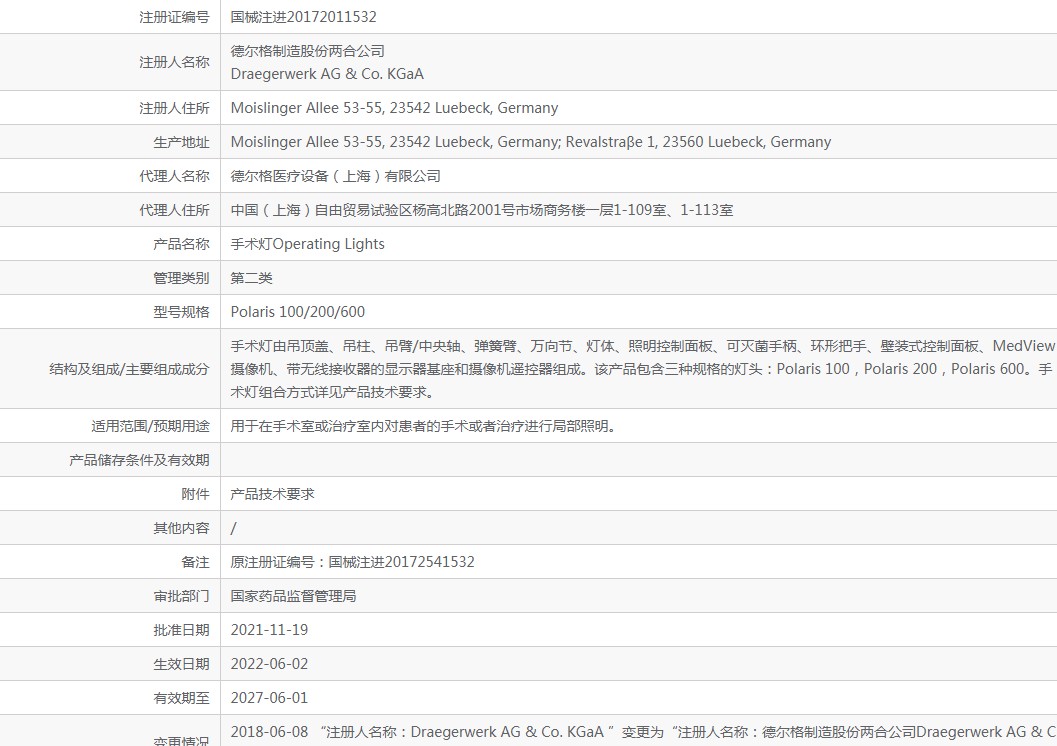
Task: Click the structure and composition description text
Action: click(642, 369)
